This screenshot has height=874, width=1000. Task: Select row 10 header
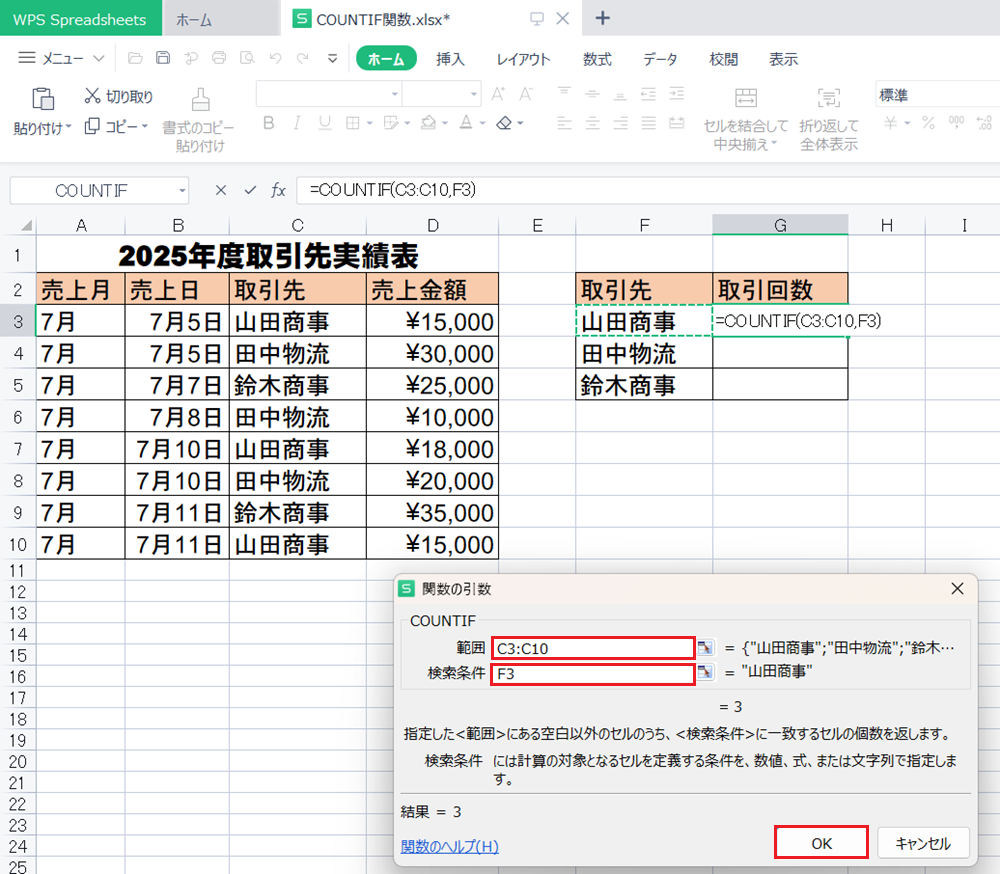[18, 544]
